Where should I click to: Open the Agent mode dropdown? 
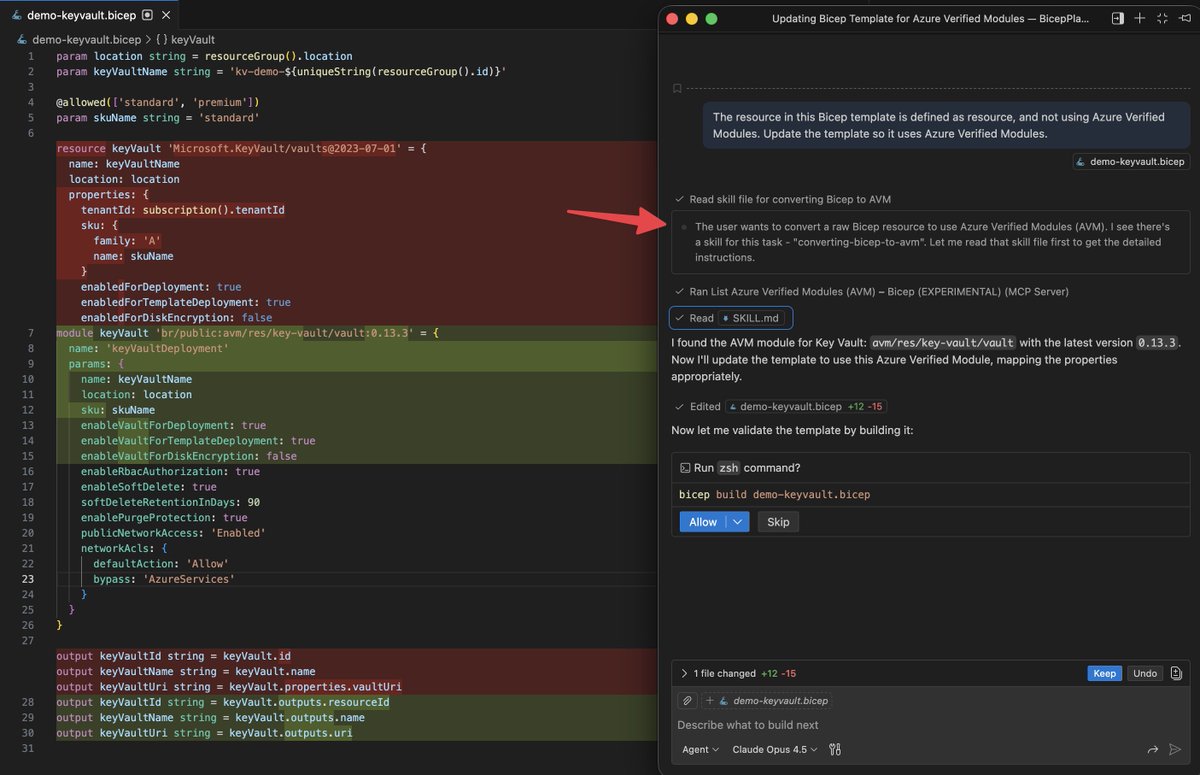point(699,749)
